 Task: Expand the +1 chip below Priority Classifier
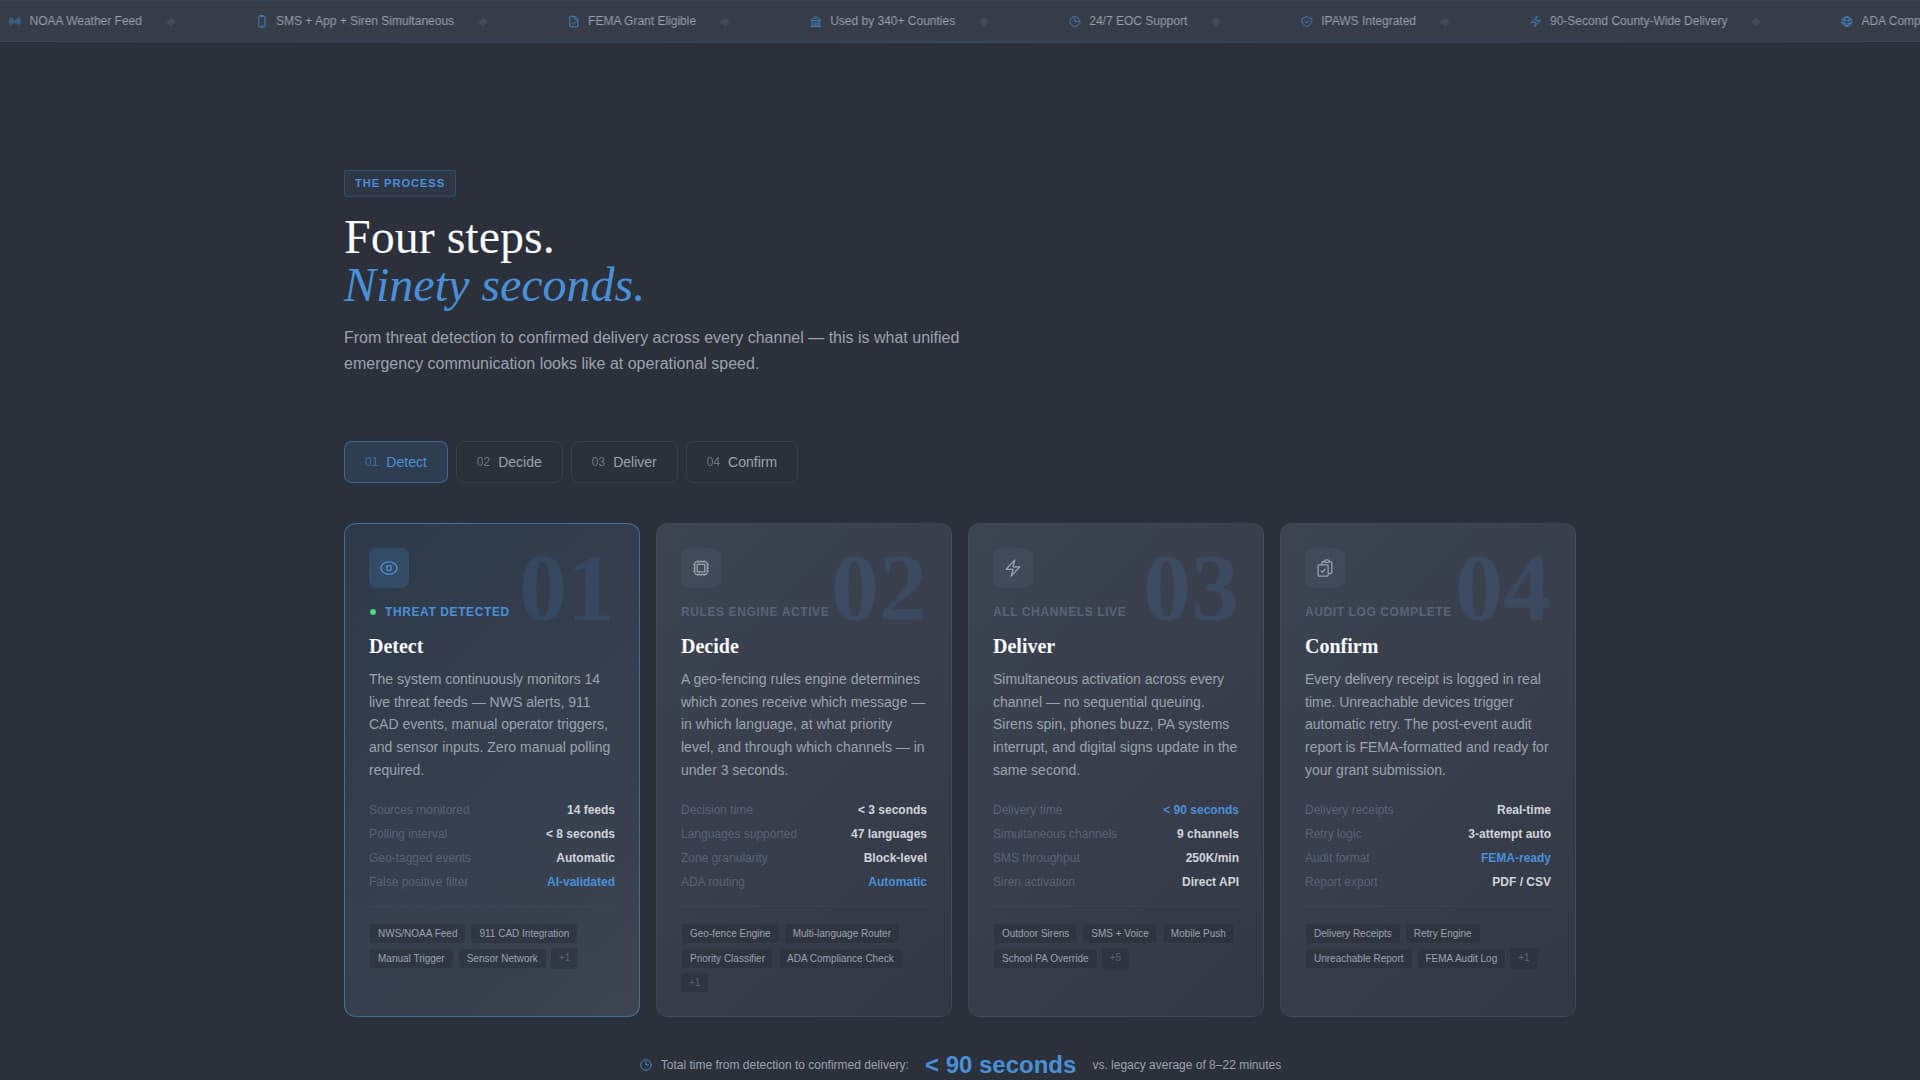coord(694,982)
